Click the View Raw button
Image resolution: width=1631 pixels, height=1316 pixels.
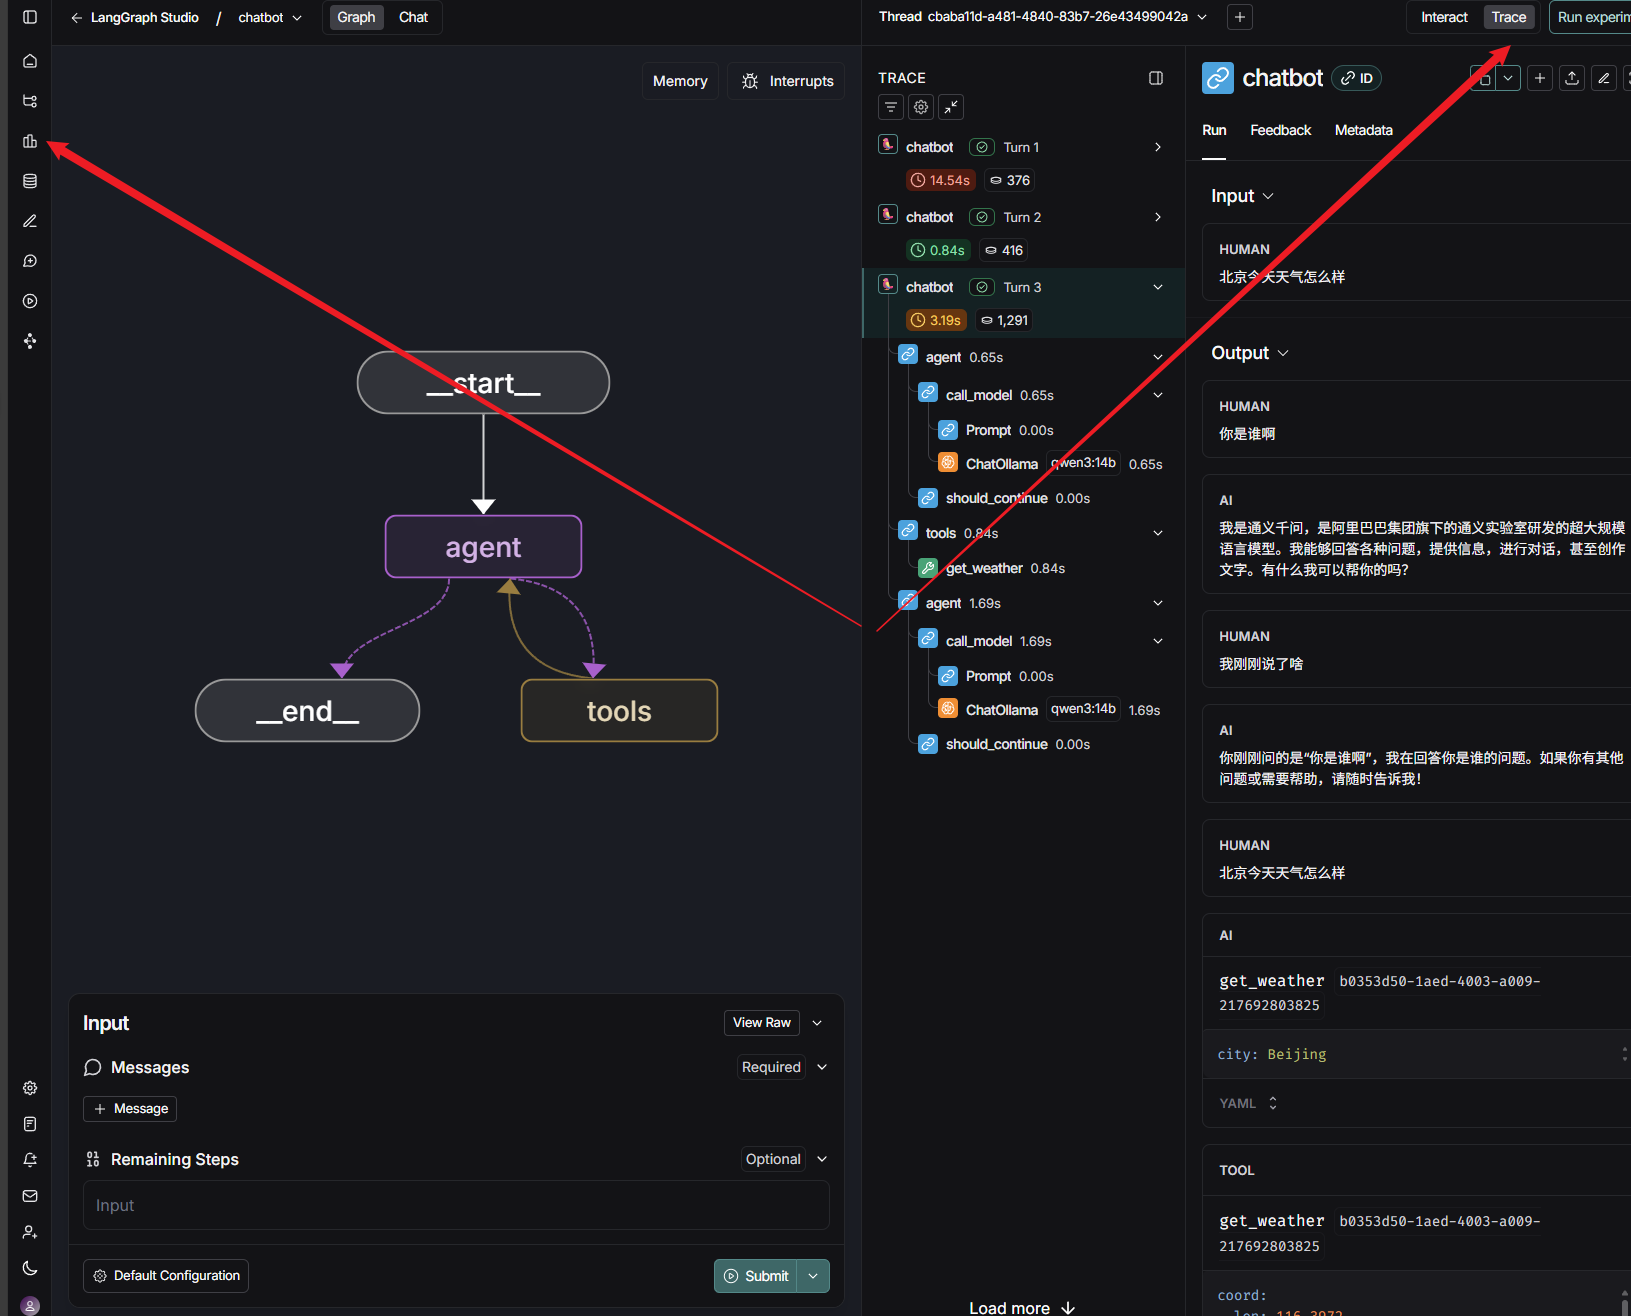pyautogui.click(x=761, y=1022)
